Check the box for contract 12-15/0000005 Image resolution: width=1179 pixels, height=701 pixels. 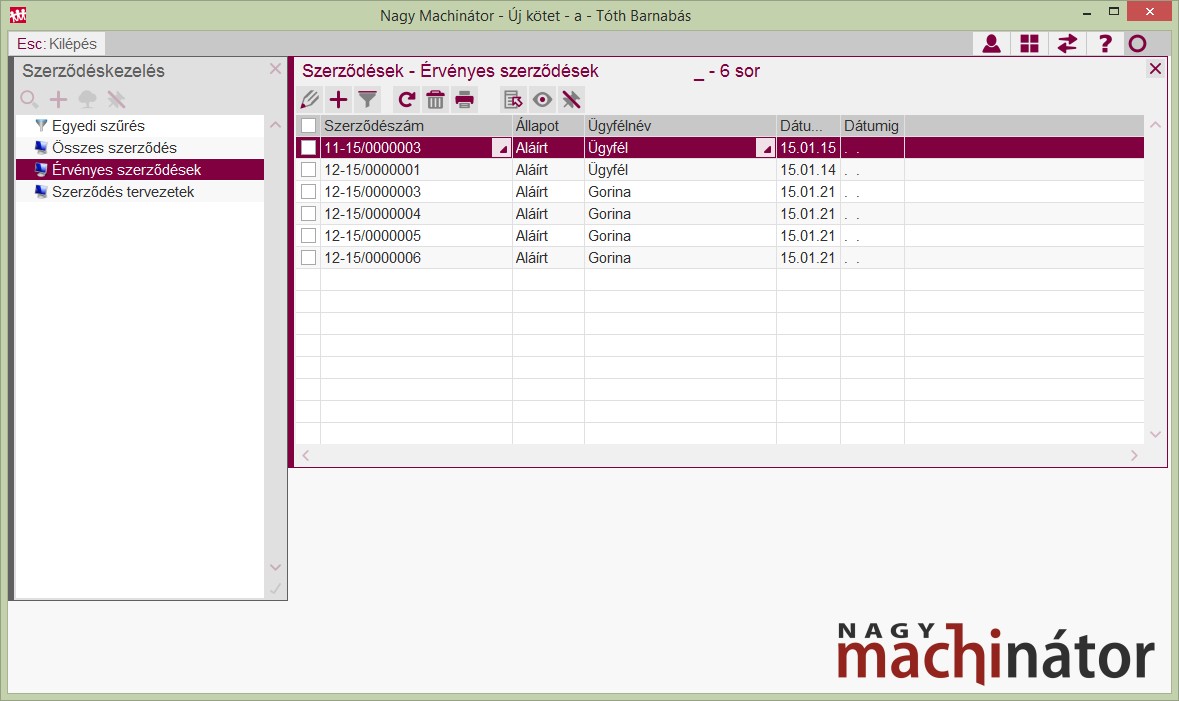pos(308,235)
